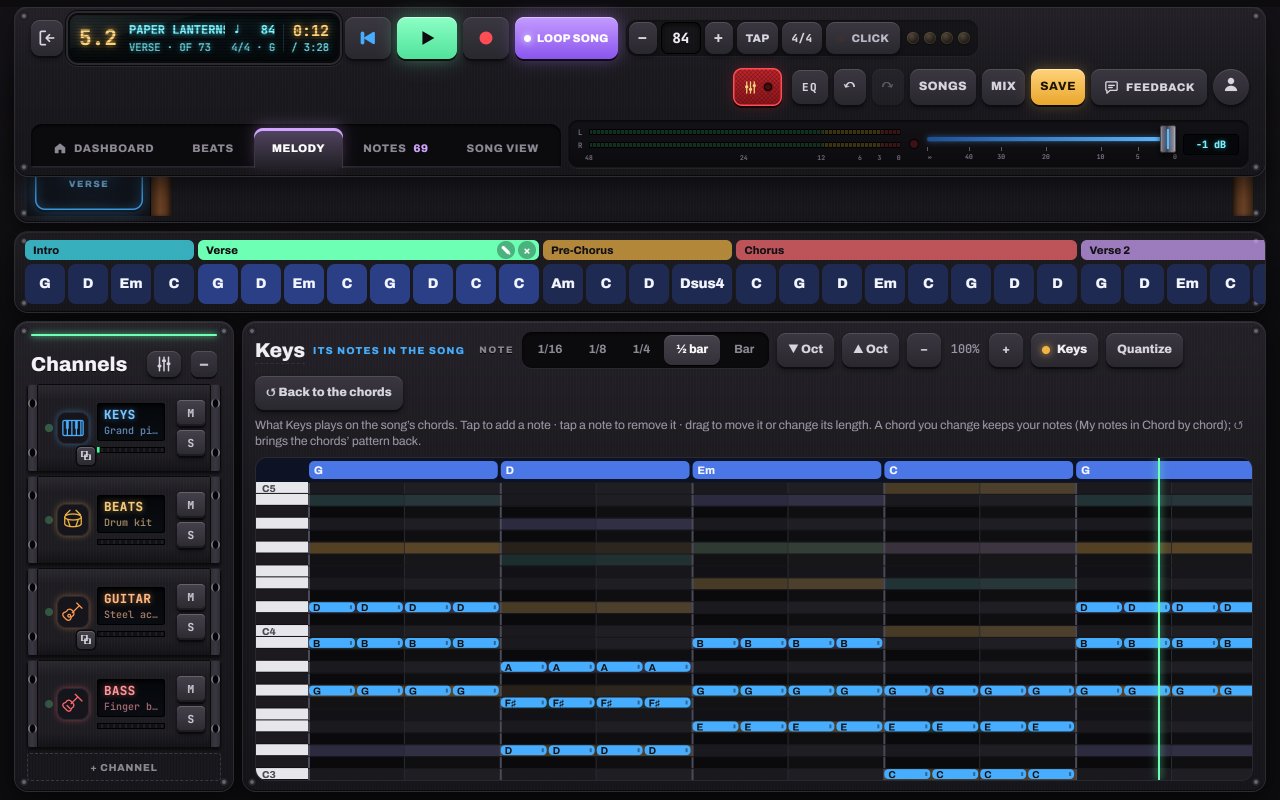The width and height of the screenshot is (1280, 800).
Task: Open the Song View tab
Action: click(502, 148)
